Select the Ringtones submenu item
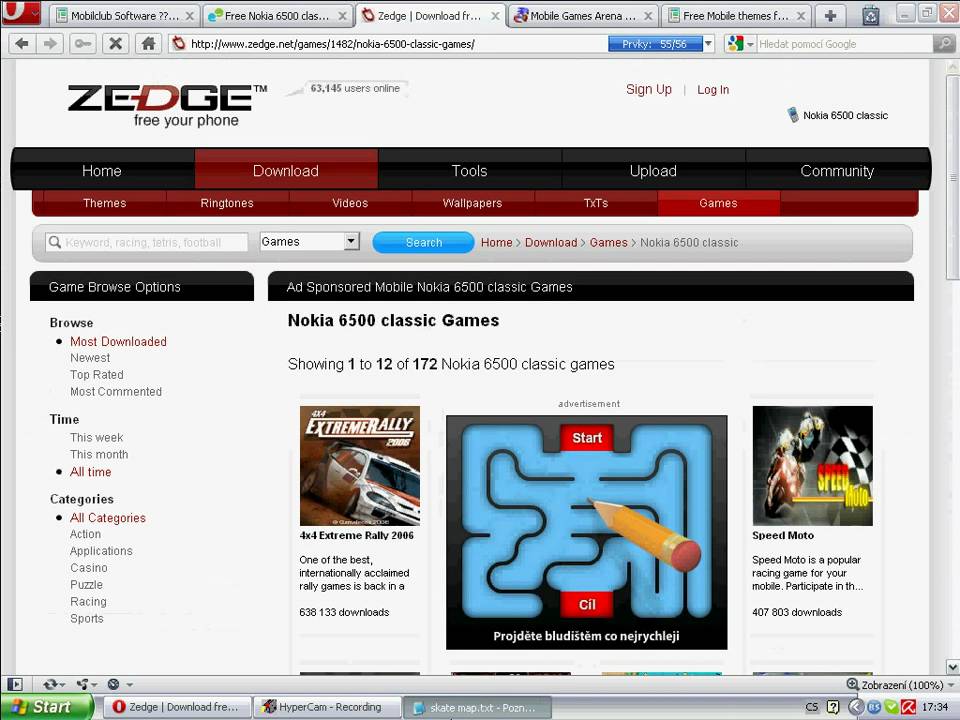This screenshot has width=960, height=720. (x=227, y=203)
